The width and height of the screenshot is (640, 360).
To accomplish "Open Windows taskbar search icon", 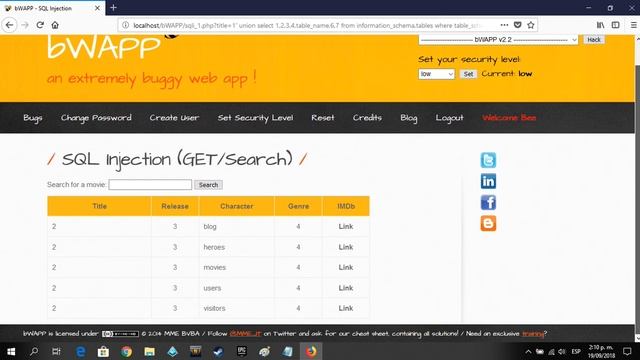I will click(34, 351).
